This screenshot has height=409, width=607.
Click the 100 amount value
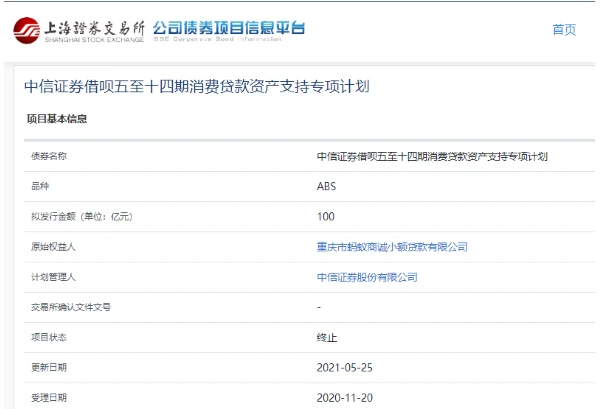pyautogui.click(x=326, y=216)
